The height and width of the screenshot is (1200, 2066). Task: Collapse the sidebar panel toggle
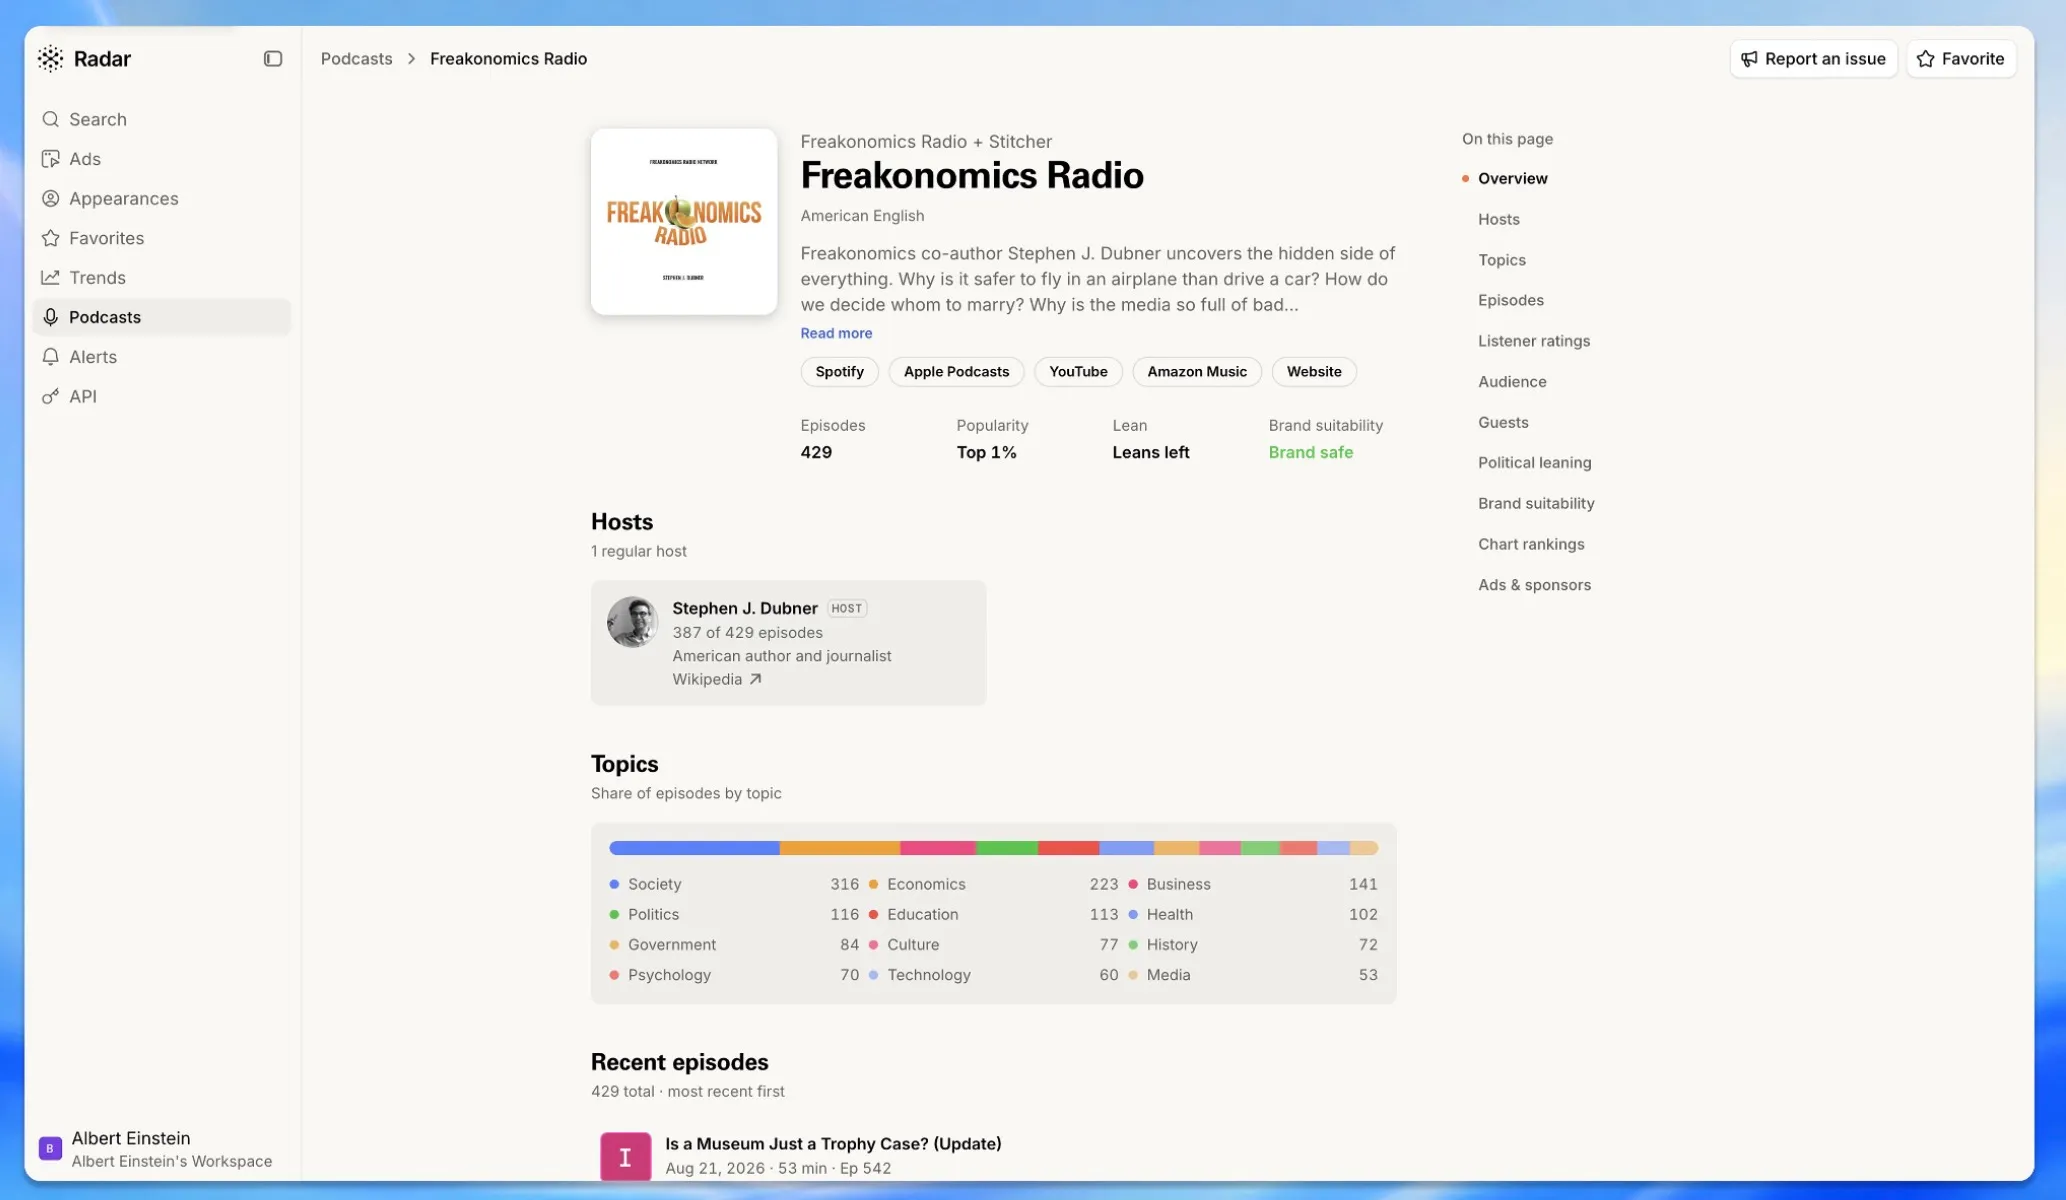click(x=273, y=59)
